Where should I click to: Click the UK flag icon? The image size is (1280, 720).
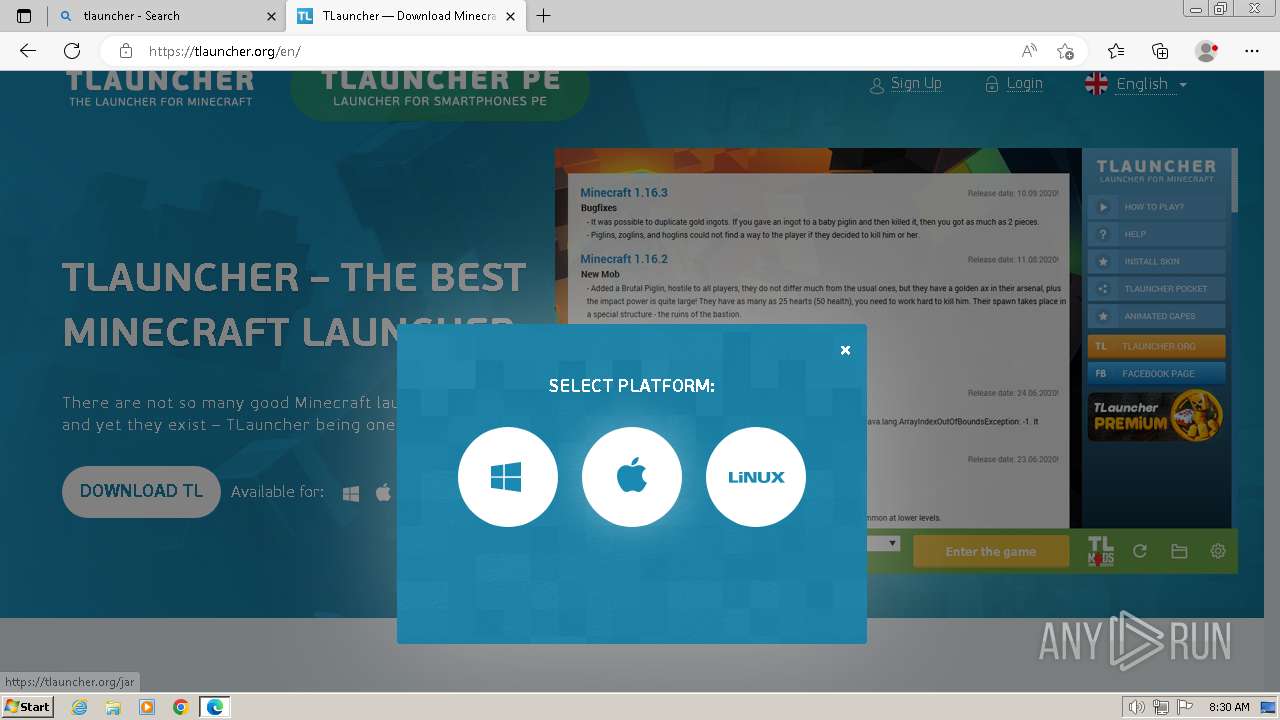(x=1097, y=84)
